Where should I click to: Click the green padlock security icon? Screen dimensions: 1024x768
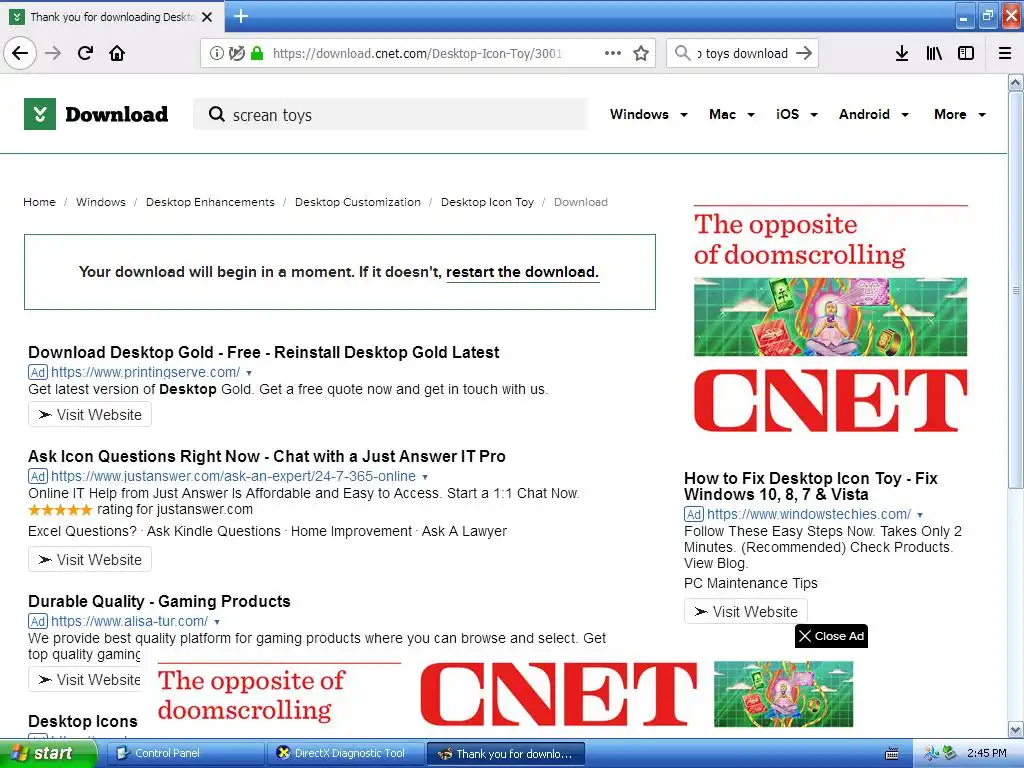point(257,53)
